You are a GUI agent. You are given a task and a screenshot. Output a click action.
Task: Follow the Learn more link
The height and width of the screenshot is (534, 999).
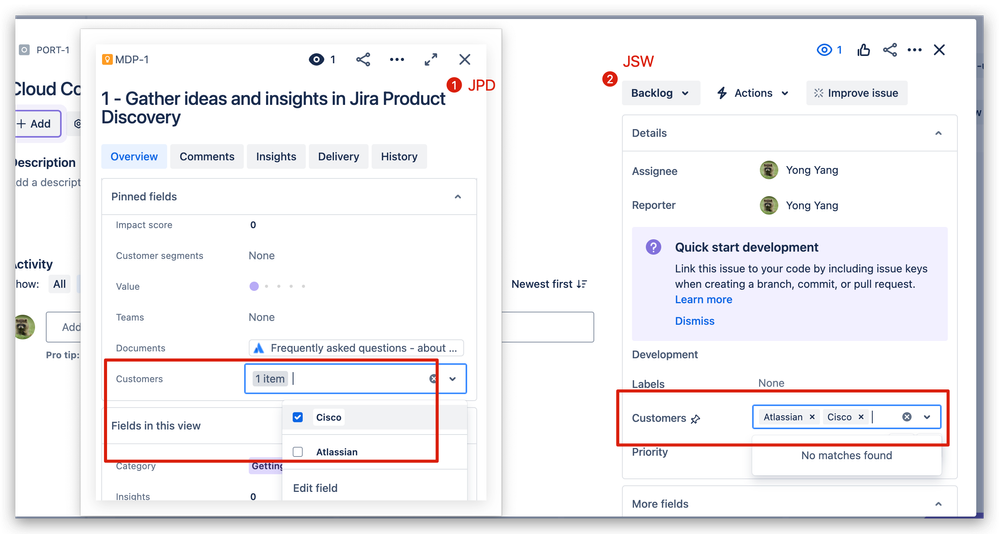703,299
